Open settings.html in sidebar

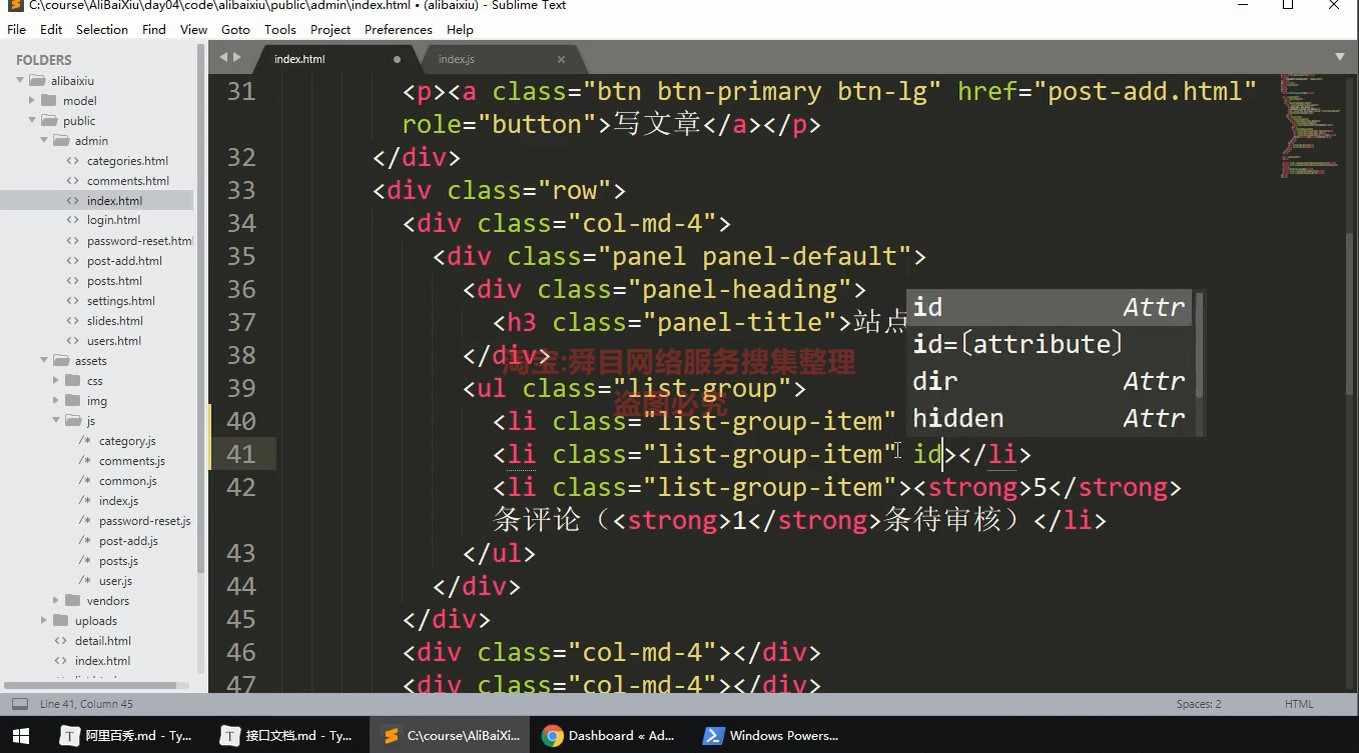121,301
